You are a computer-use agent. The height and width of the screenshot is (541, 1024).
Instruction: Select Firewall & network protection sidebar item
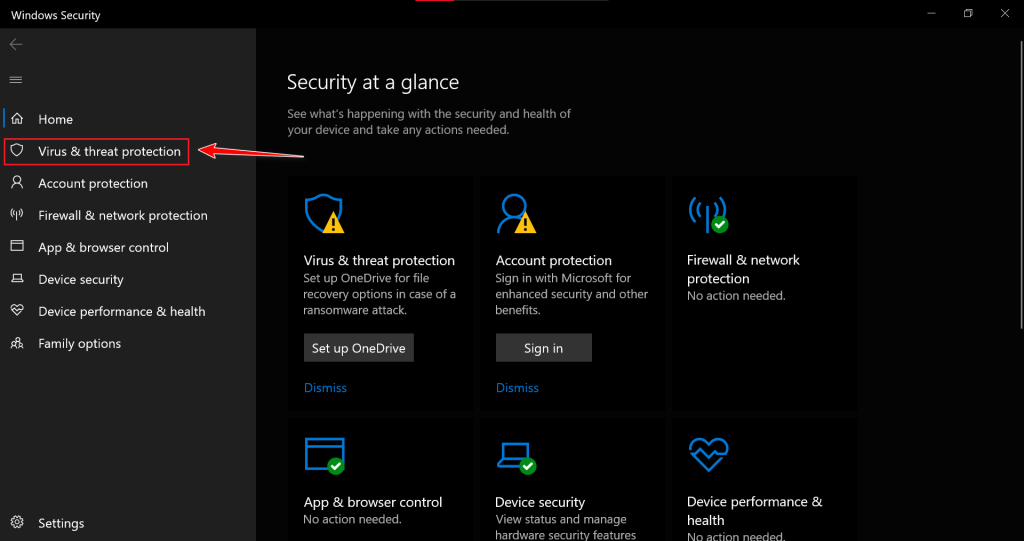click(122, 215)
